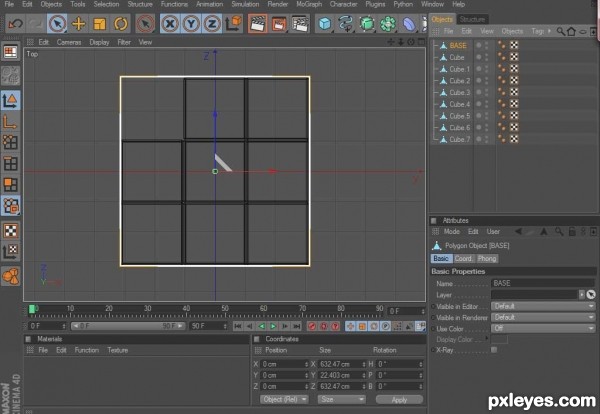This screenshot has height=414, width=600.
Task: Switch to Structure tab
Action: [x=472, y=19]
